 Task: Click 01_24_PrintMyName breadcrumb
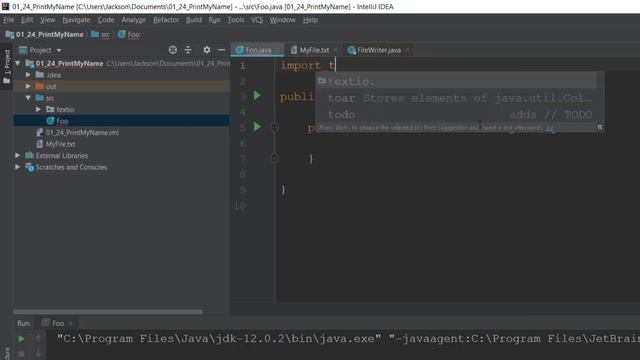(45, 35)
